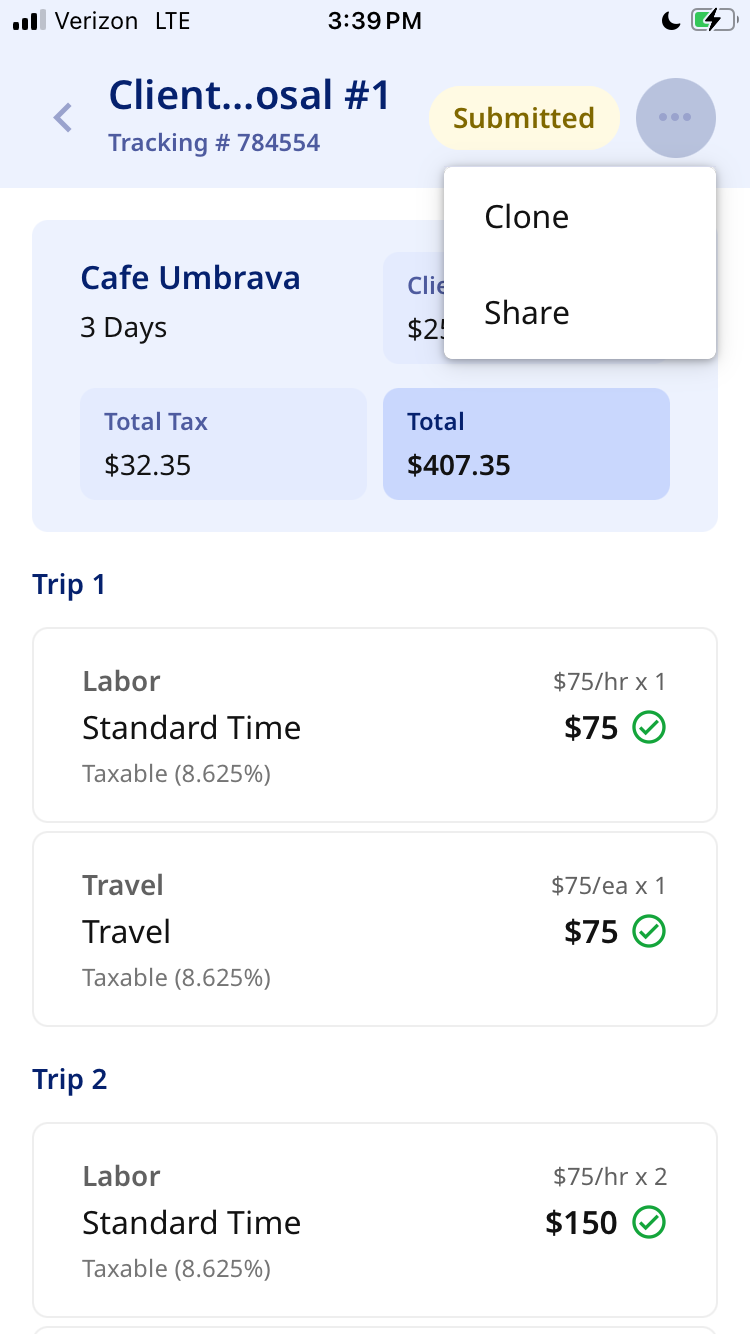The width and height of the screenshot is (750, 1334).
Task: Tap the Cafe Umbrava client name
Action: click(190, 278)
